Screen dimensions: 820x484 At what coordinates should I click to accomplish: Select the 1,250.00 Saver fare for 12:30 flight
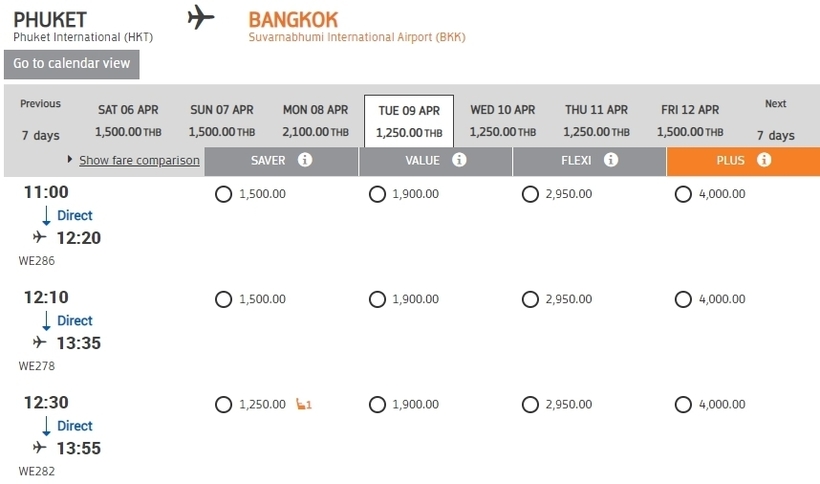[x=223, y=405]
